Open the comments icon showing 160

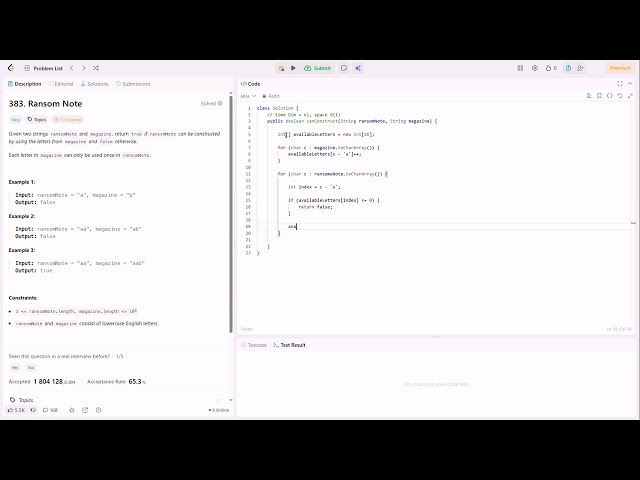pyautogui.click(x=51, y=410)
